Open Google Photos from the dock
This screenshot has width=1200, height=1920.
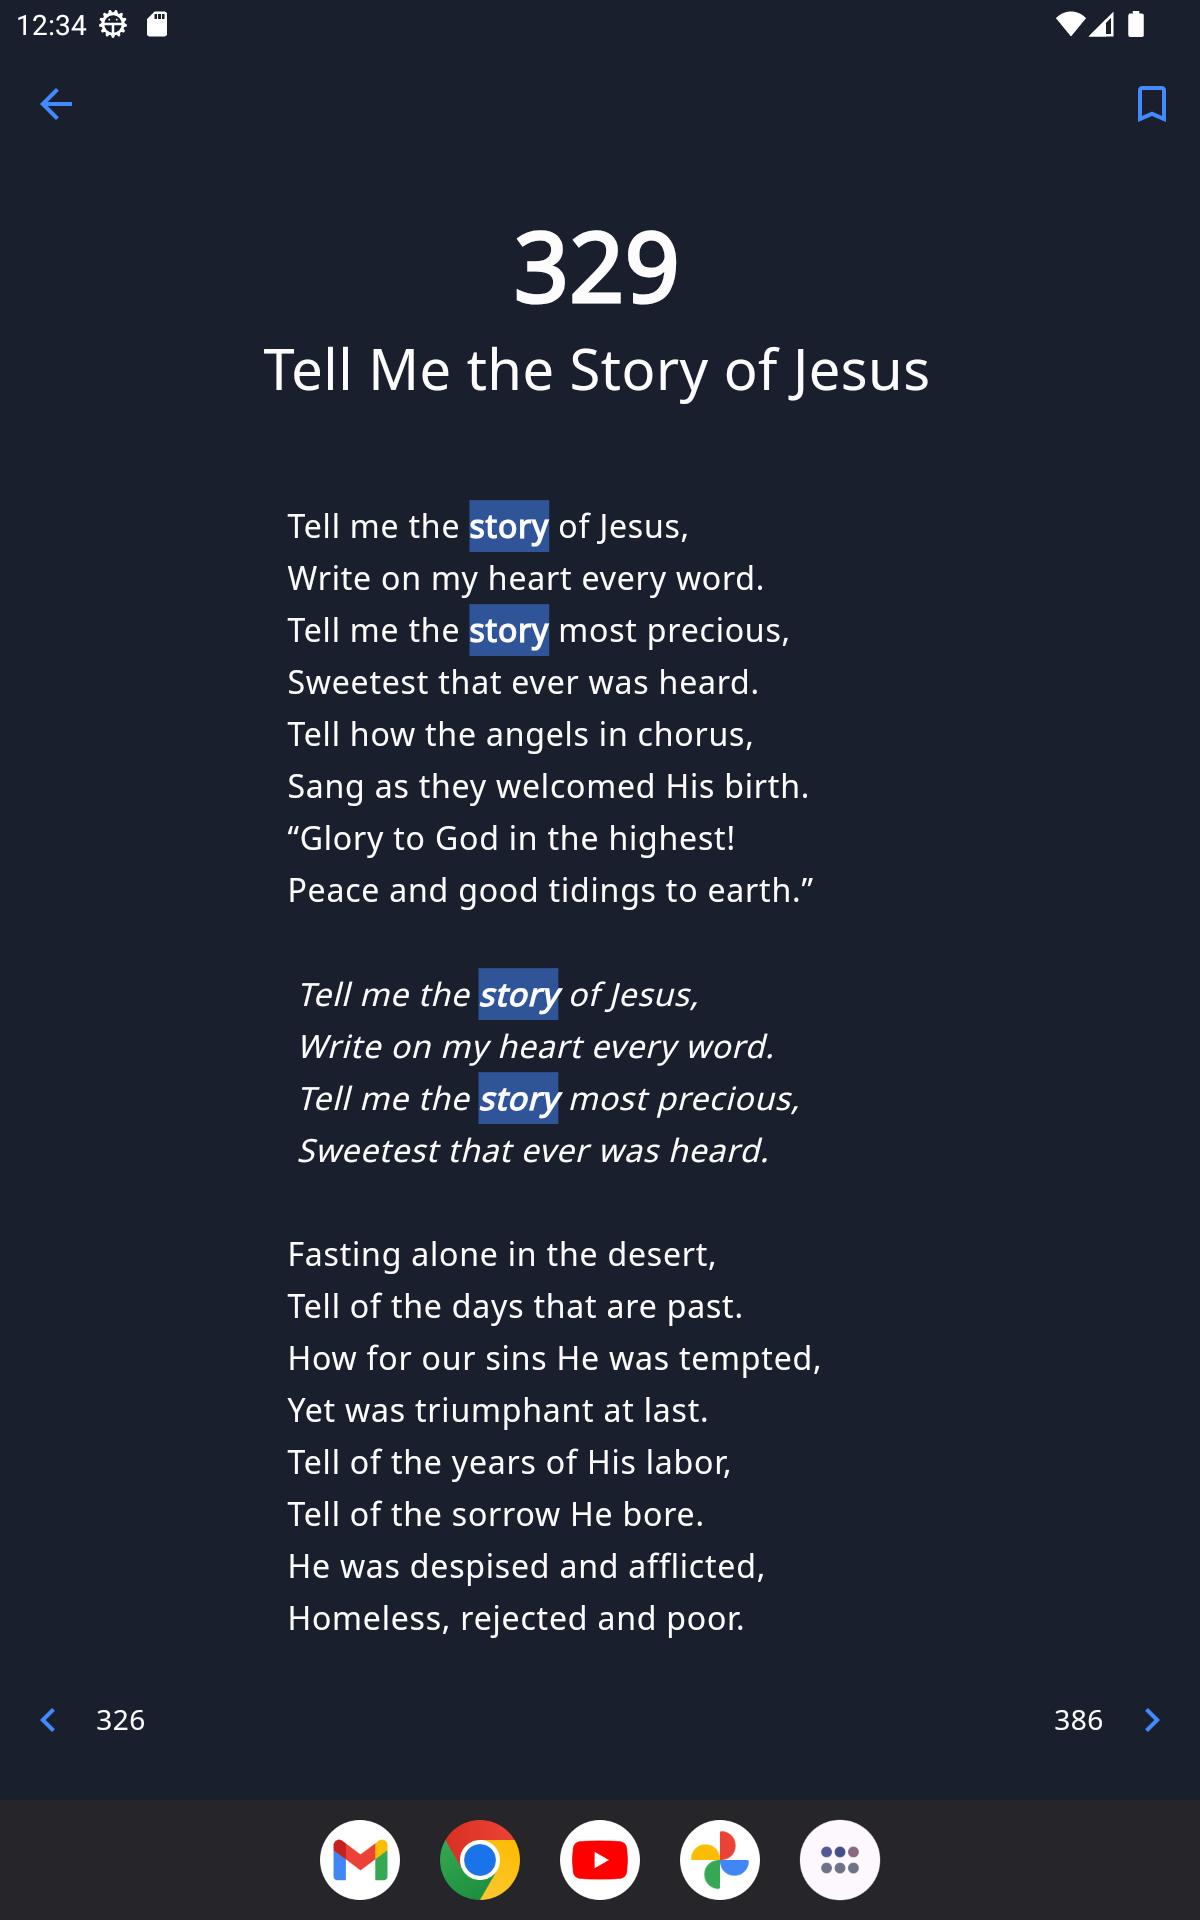click(720, 1860)
